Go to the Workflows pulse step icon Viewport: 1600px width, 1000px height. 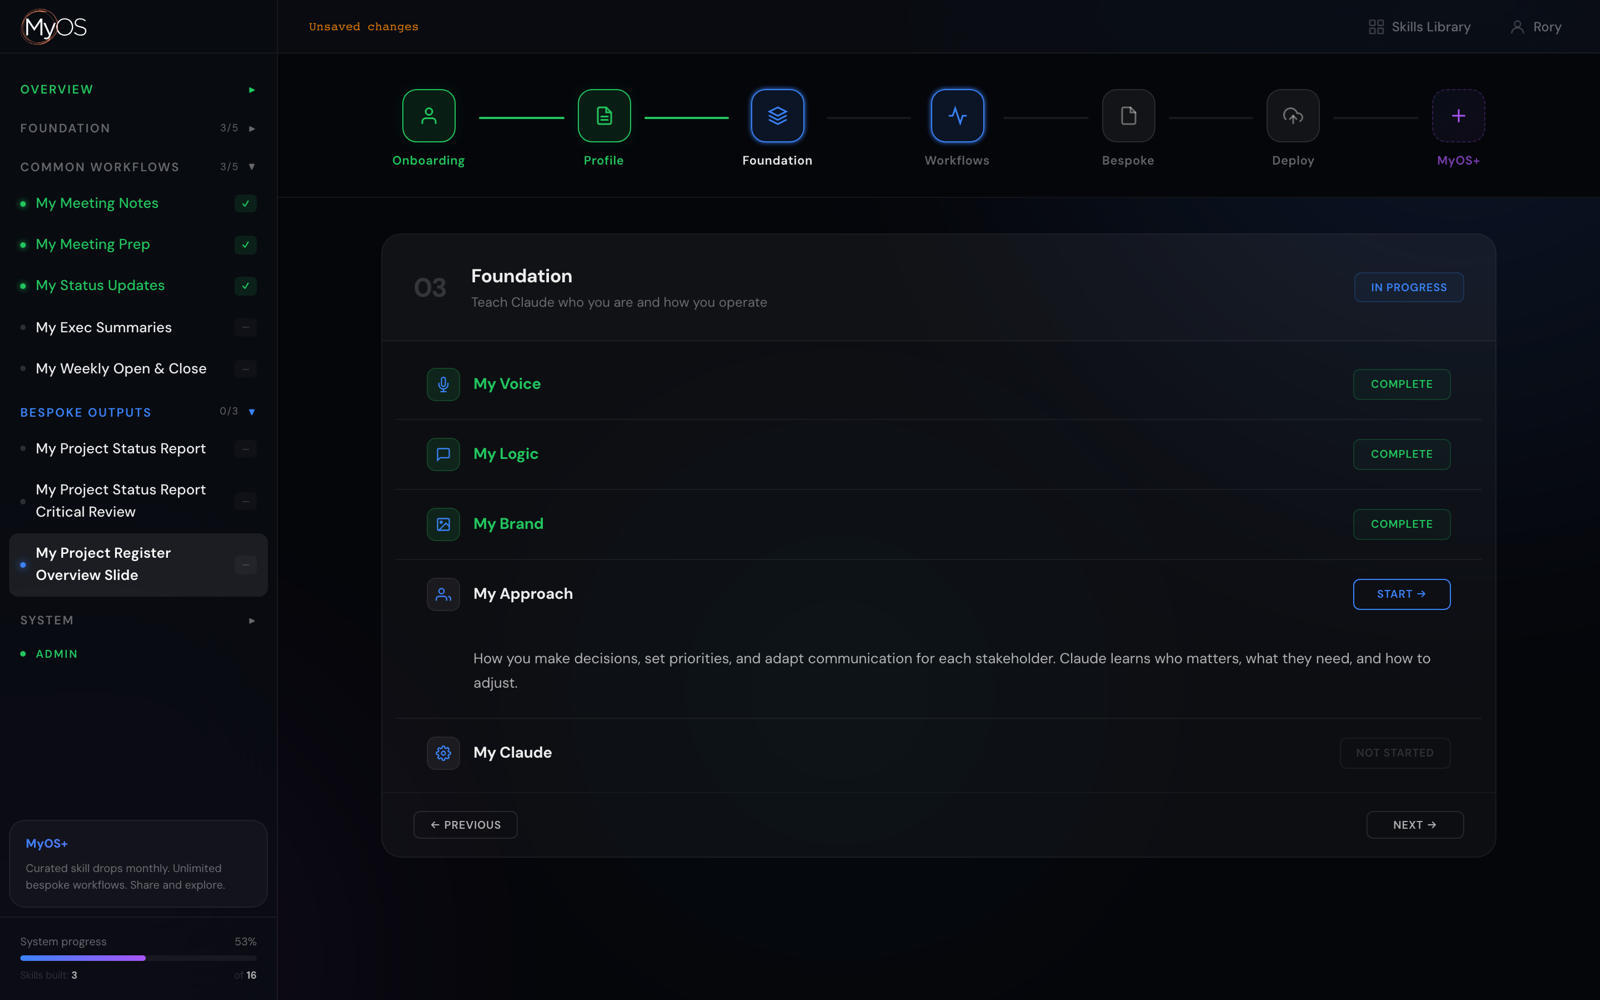click(x=957, y=116)
